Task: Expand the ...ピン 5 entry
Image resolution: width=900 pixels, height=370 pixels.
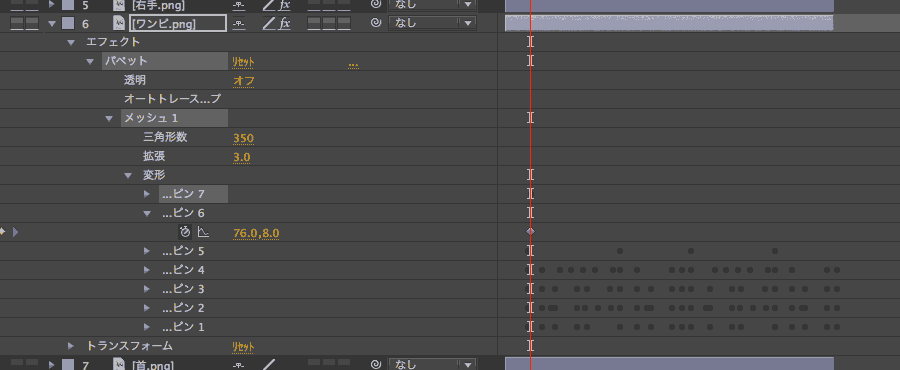Action: point(147,251)
